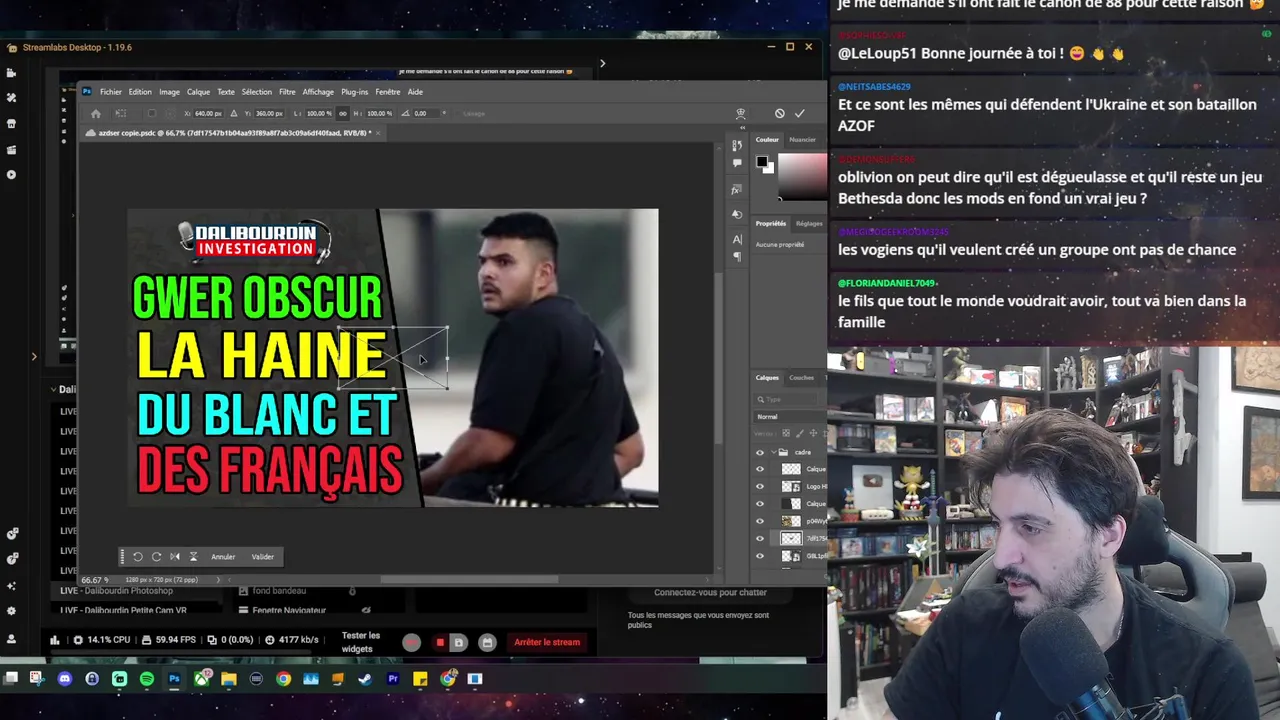The width and height of the screenshot is (1280, 720).
Task: Open the Calque menu
Action: [x=198, y=92]
